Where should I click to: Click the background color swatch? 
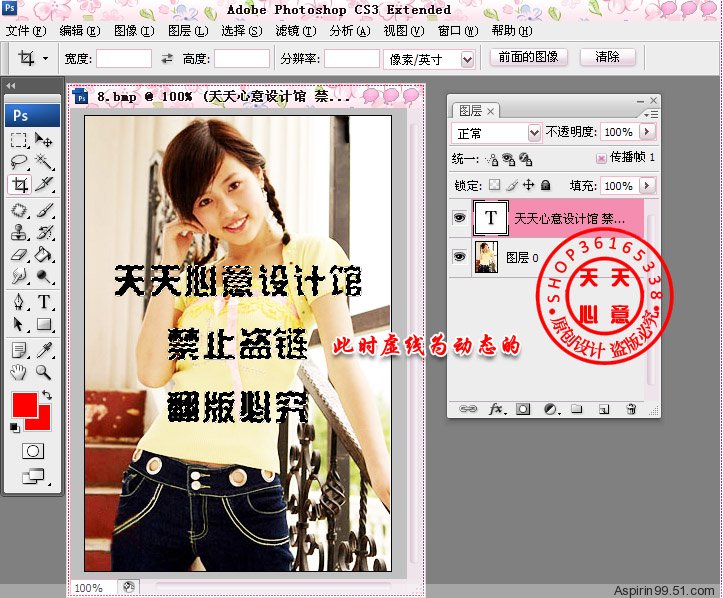43,422
